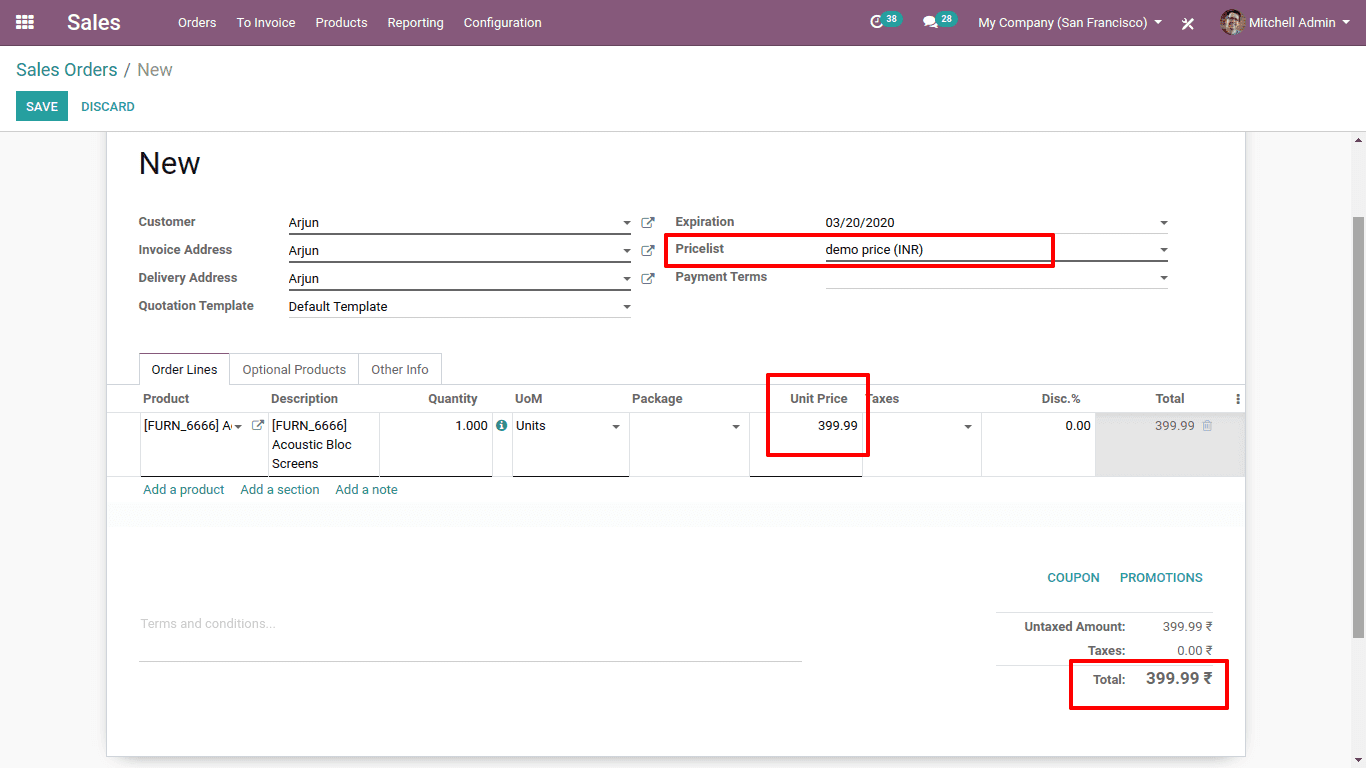This screenshot has height=768, width=1366.
Task: Click the Quantity column header
Action: point(453,399)
